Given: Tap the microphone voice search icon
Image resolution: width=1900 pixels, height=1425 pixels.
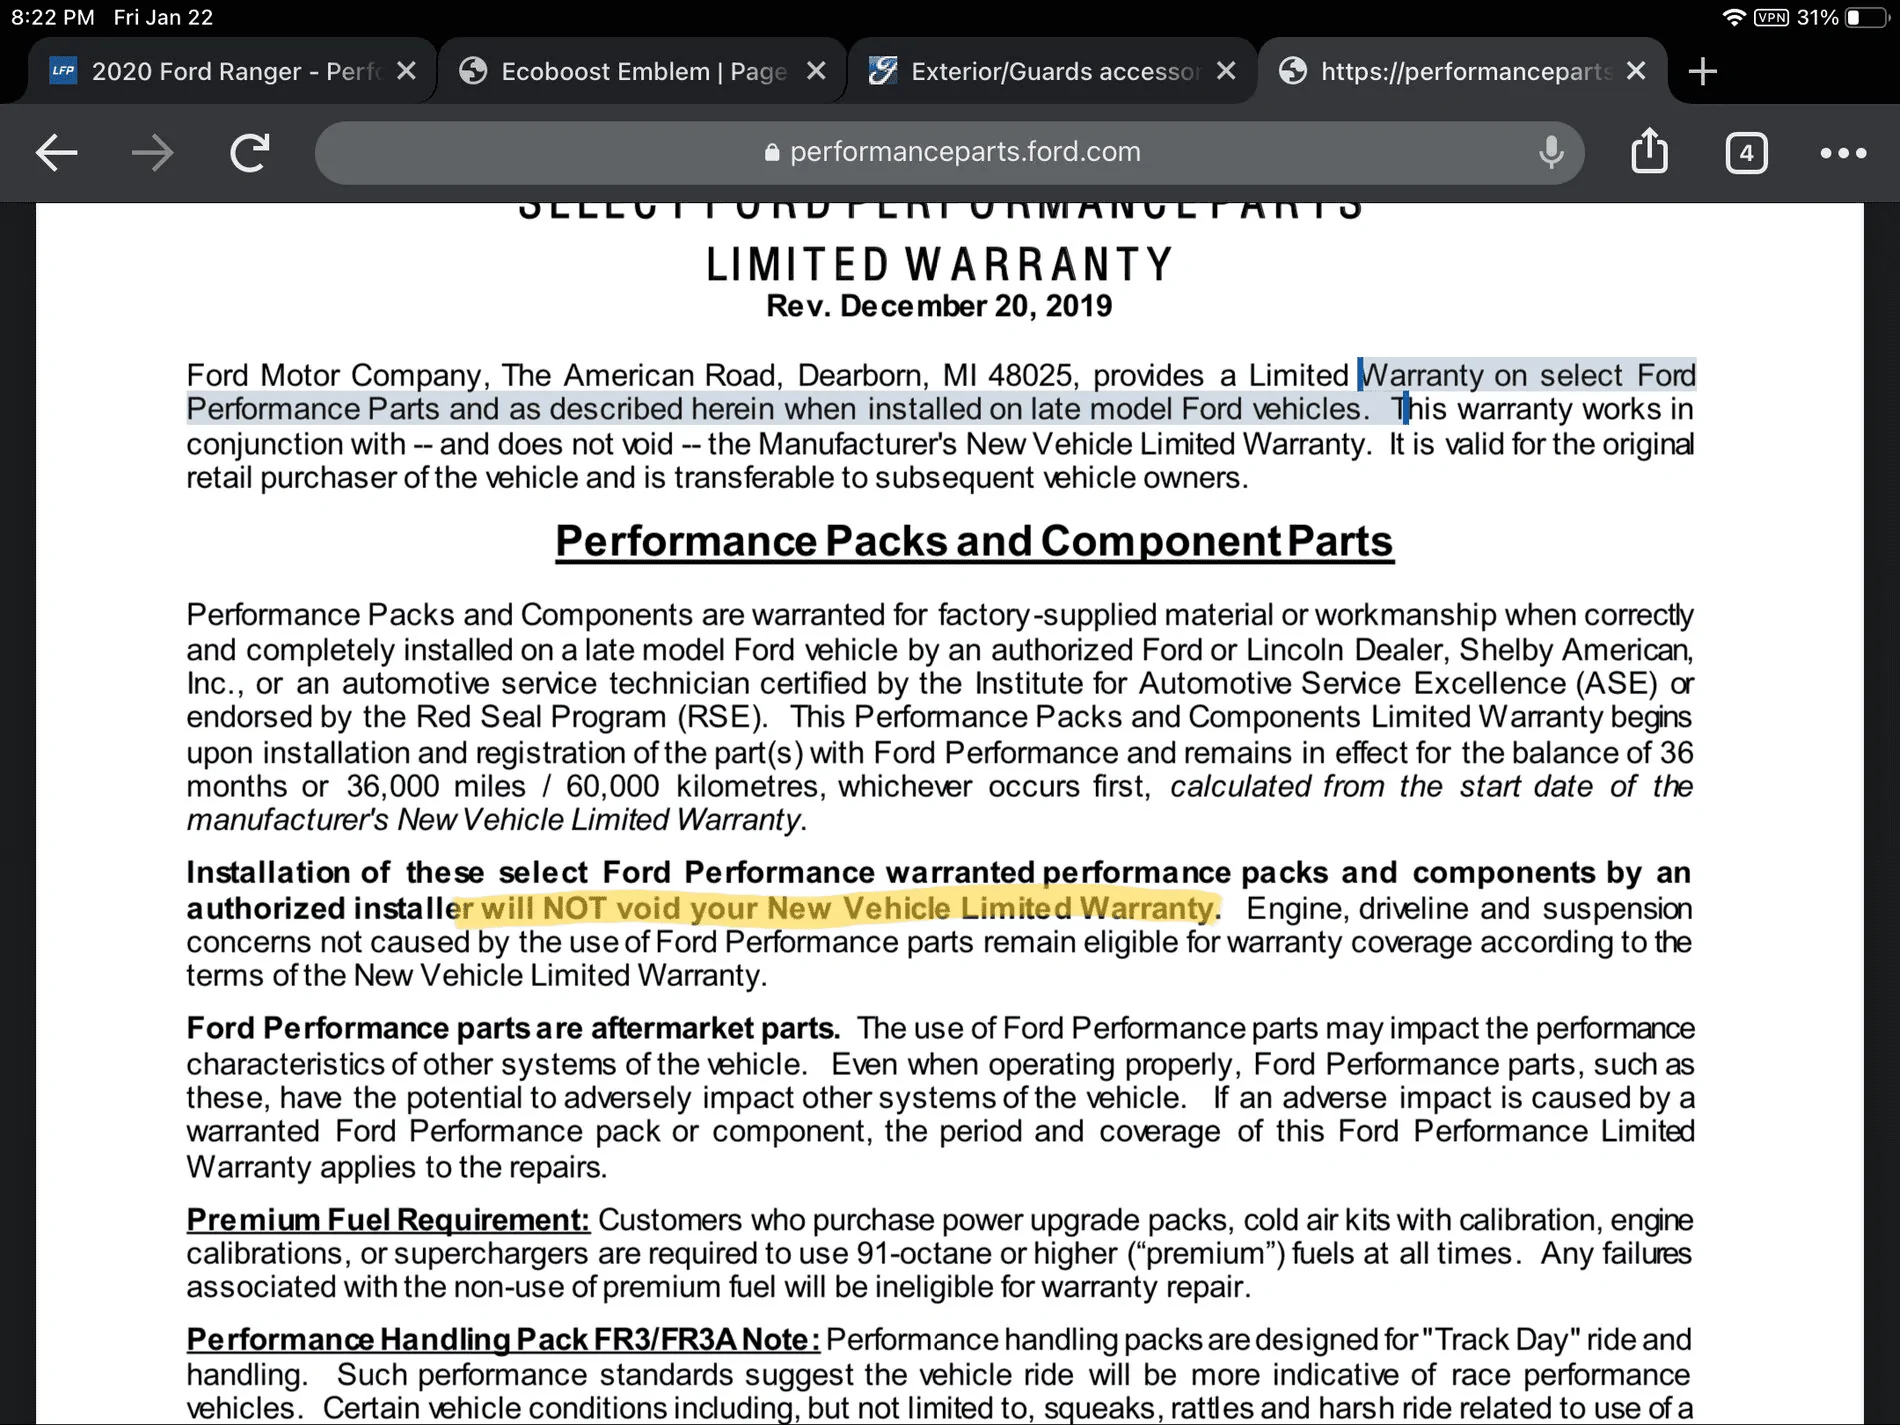Looking at the screenshot, I should [x=1551, y=152].
